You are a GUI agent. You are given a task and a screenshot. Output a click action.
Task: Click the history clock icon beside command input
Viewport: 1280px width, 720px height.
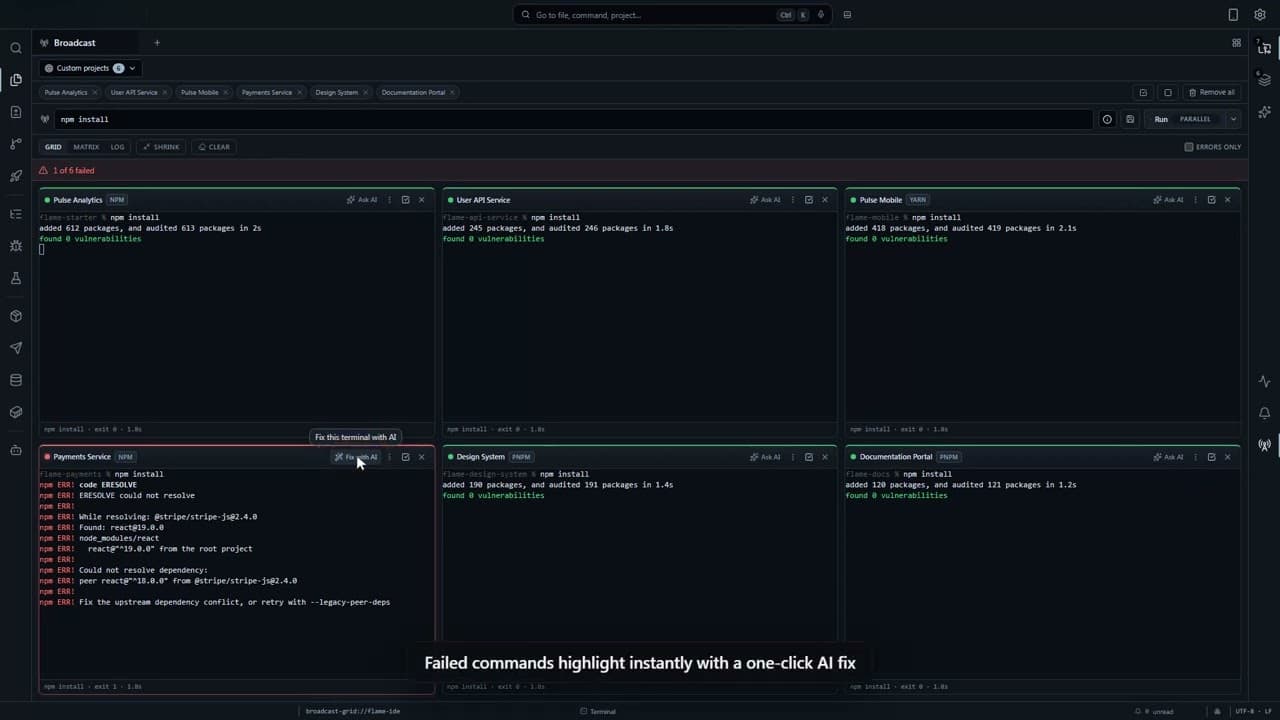(x=1107, y=119)
